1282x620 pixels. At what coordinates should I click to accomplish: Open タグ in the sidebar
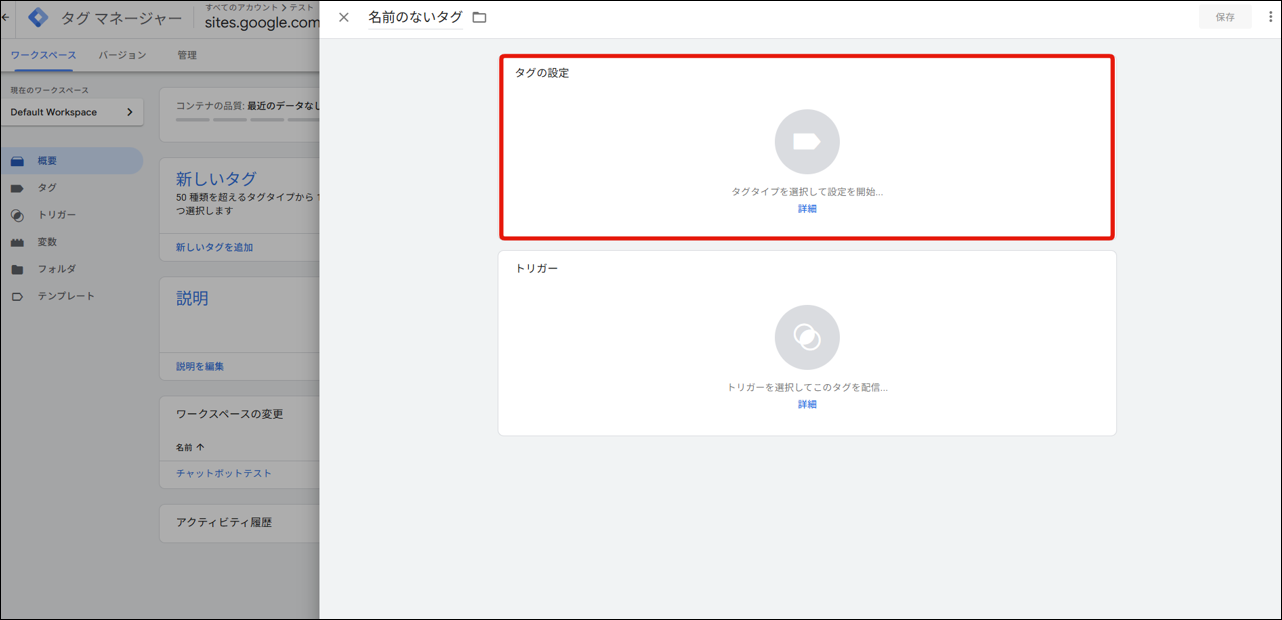pos(47,188)
